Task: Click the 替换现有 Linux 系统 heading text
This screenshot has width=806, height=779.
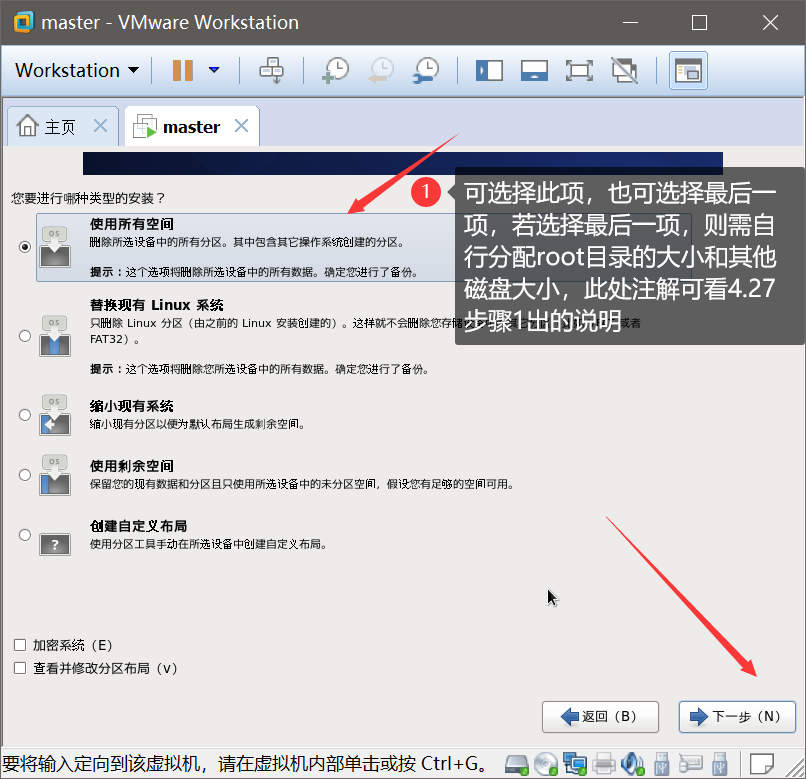Action: (x=157, y=305)
